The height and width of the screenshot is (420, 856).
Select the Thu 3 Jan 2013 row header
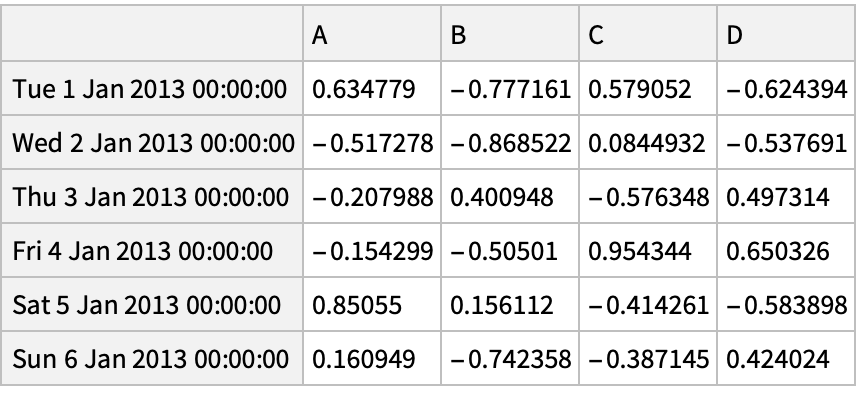pos(150,197)
